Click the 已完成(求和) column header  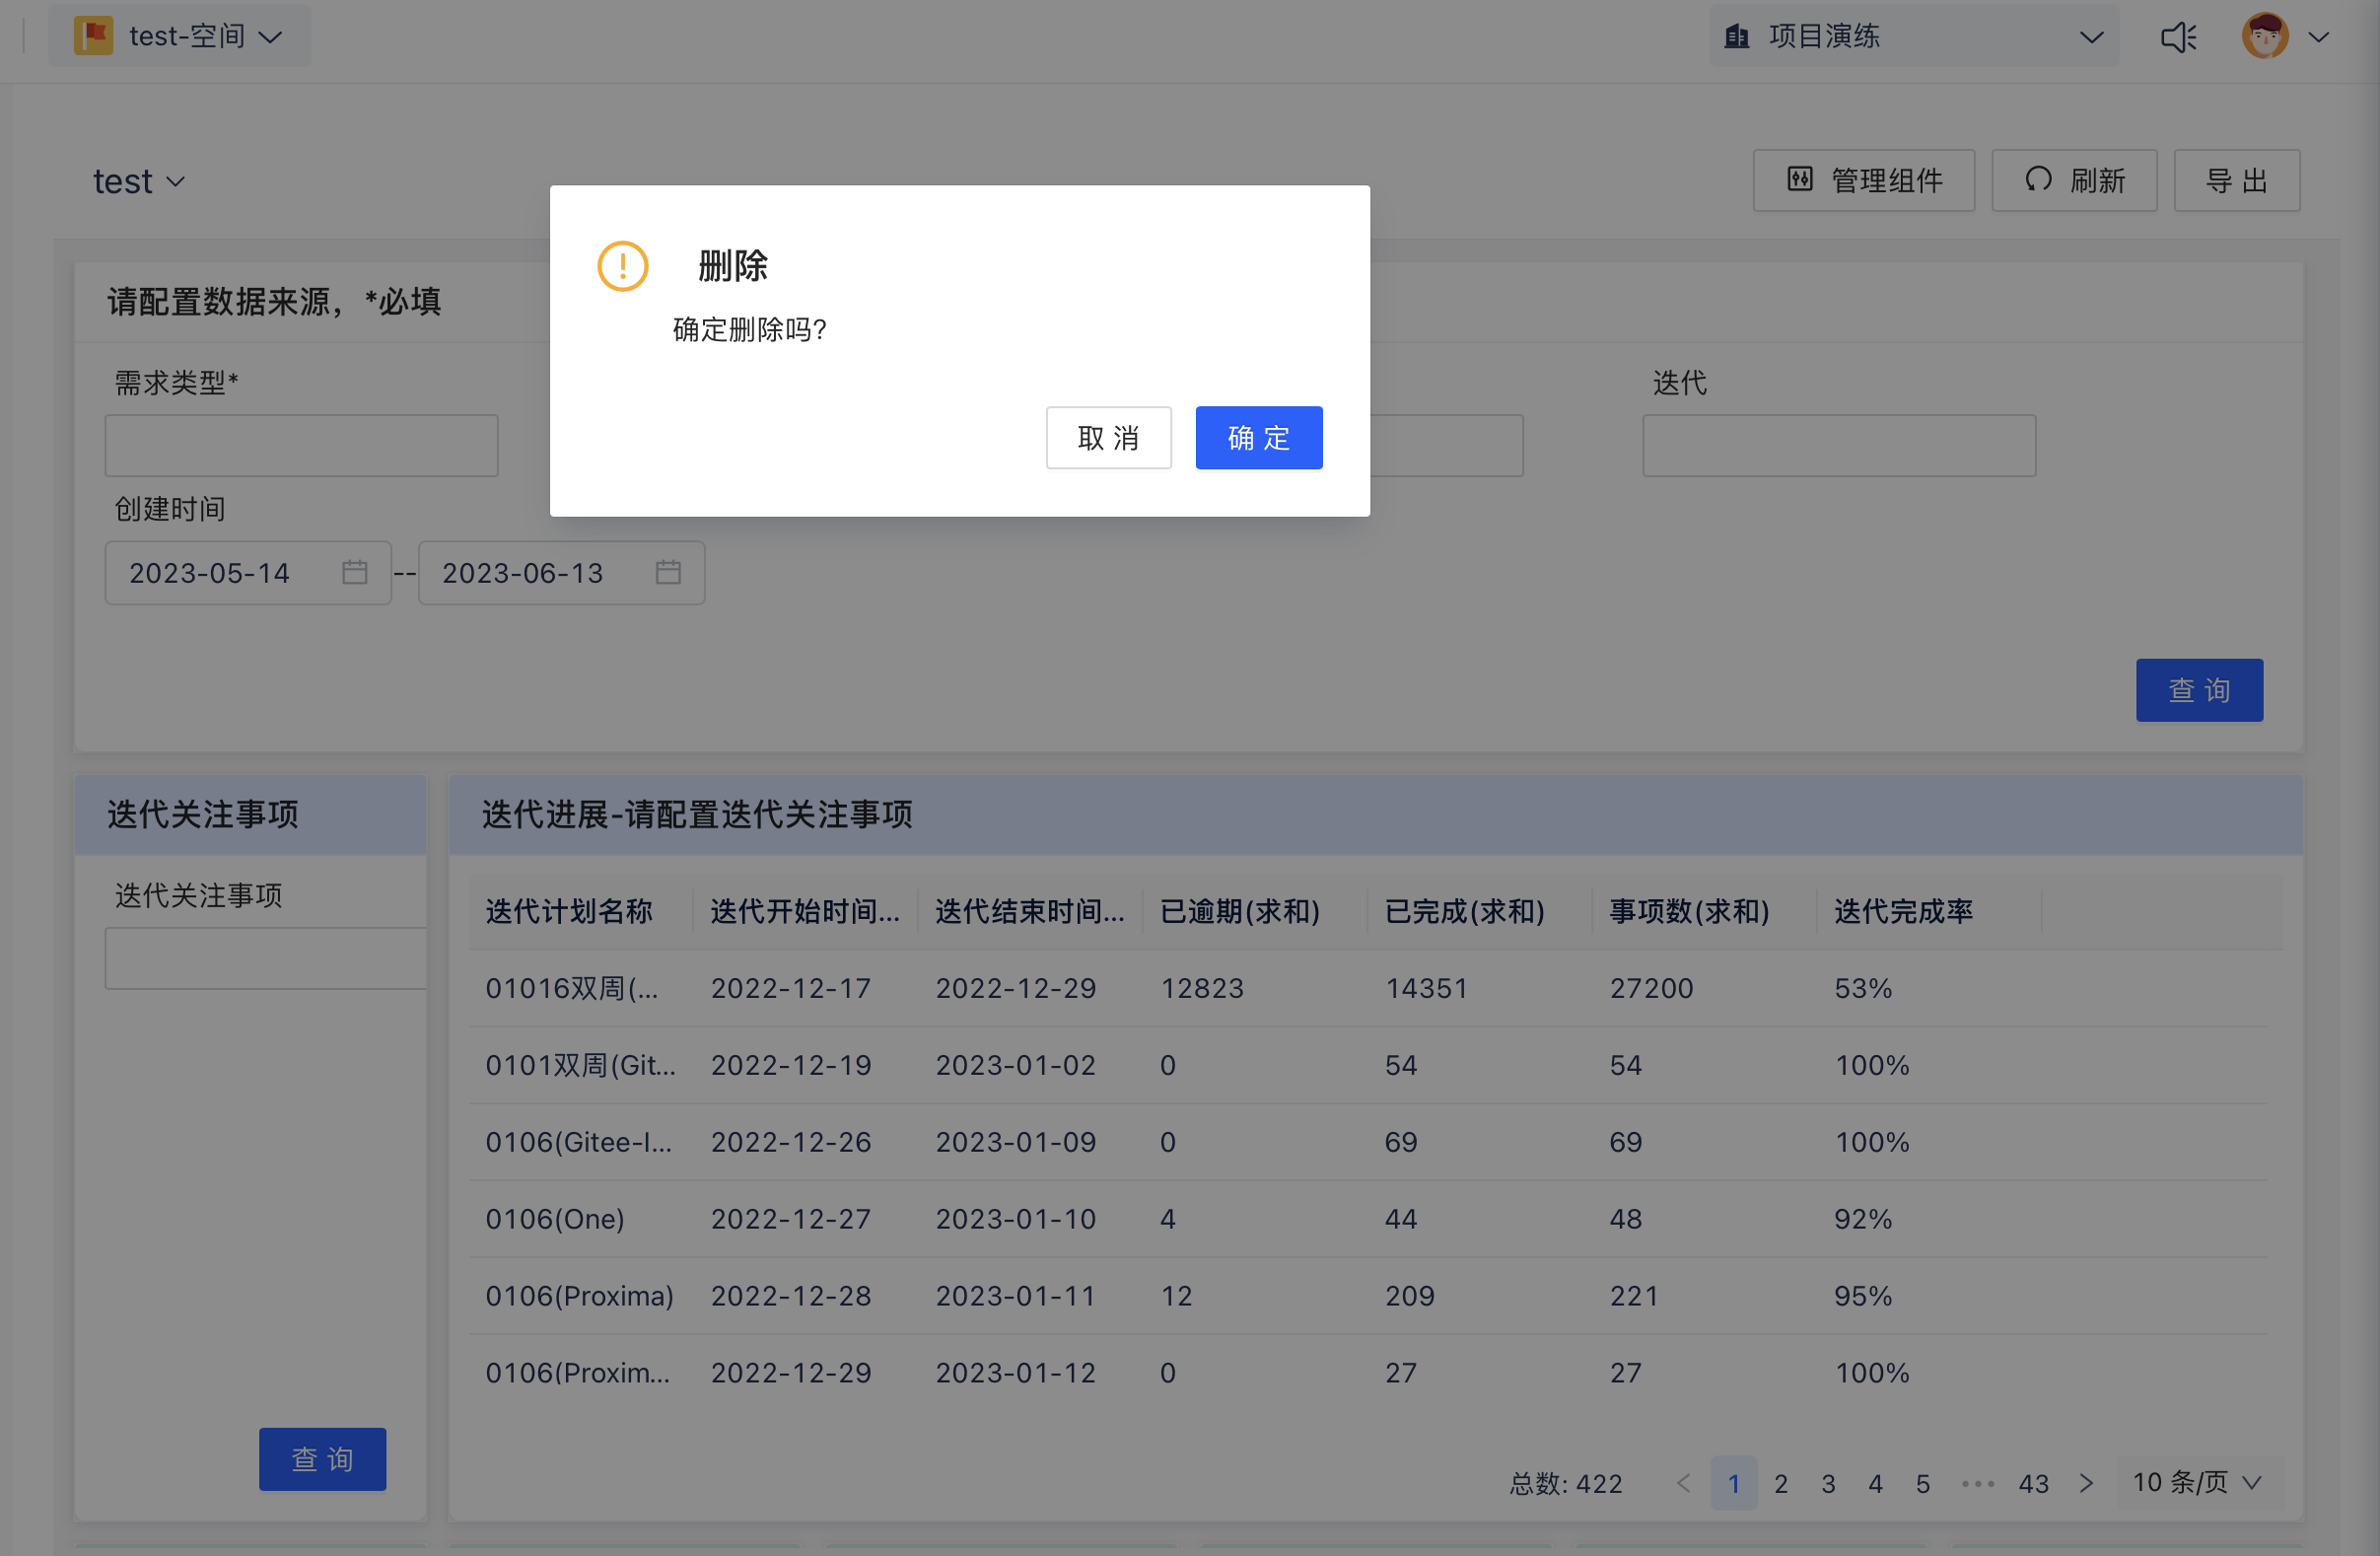tap(1465, 911)
